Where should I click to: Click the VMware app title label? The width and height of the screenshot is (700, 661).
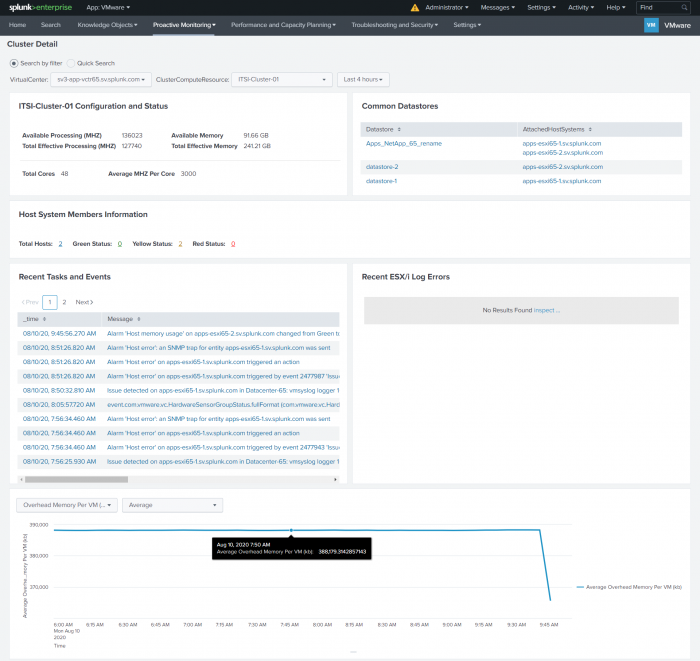coord(677,25)
